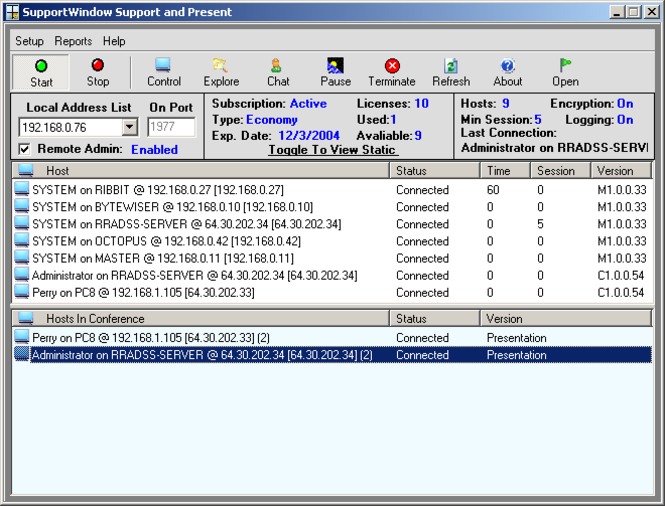The width and height of the screenshot is (665, 506).
Task: Start a Chat session
Action: pyautogui.click(x=278, y=73)
